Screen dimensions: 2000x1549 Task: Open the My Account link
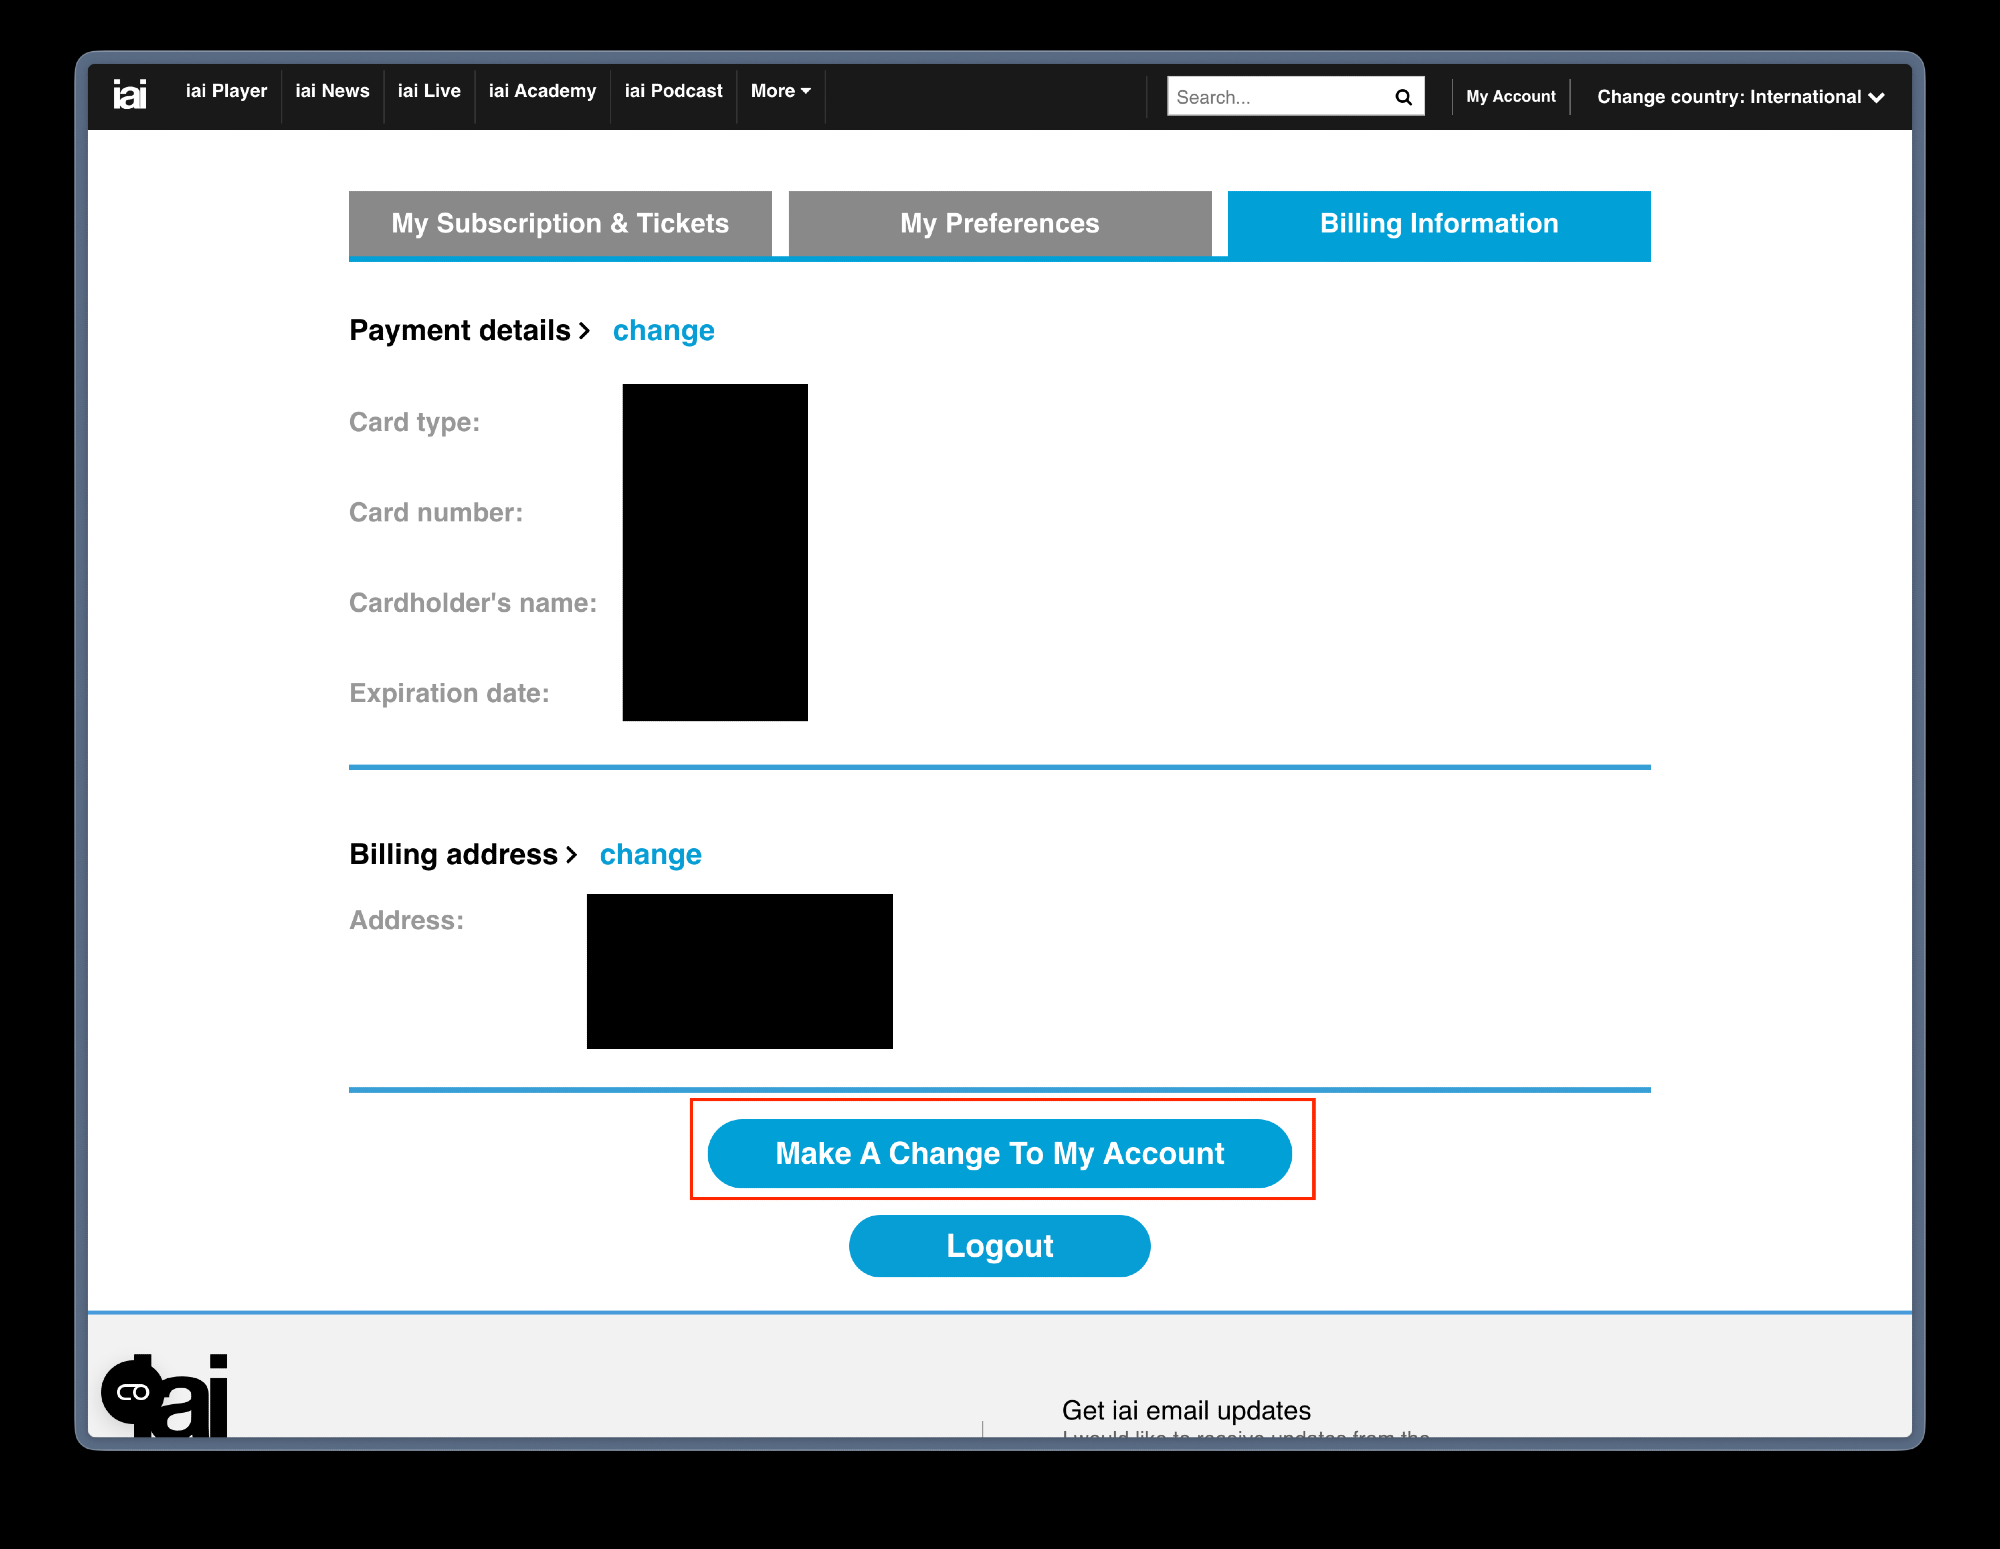(1510, 97)
